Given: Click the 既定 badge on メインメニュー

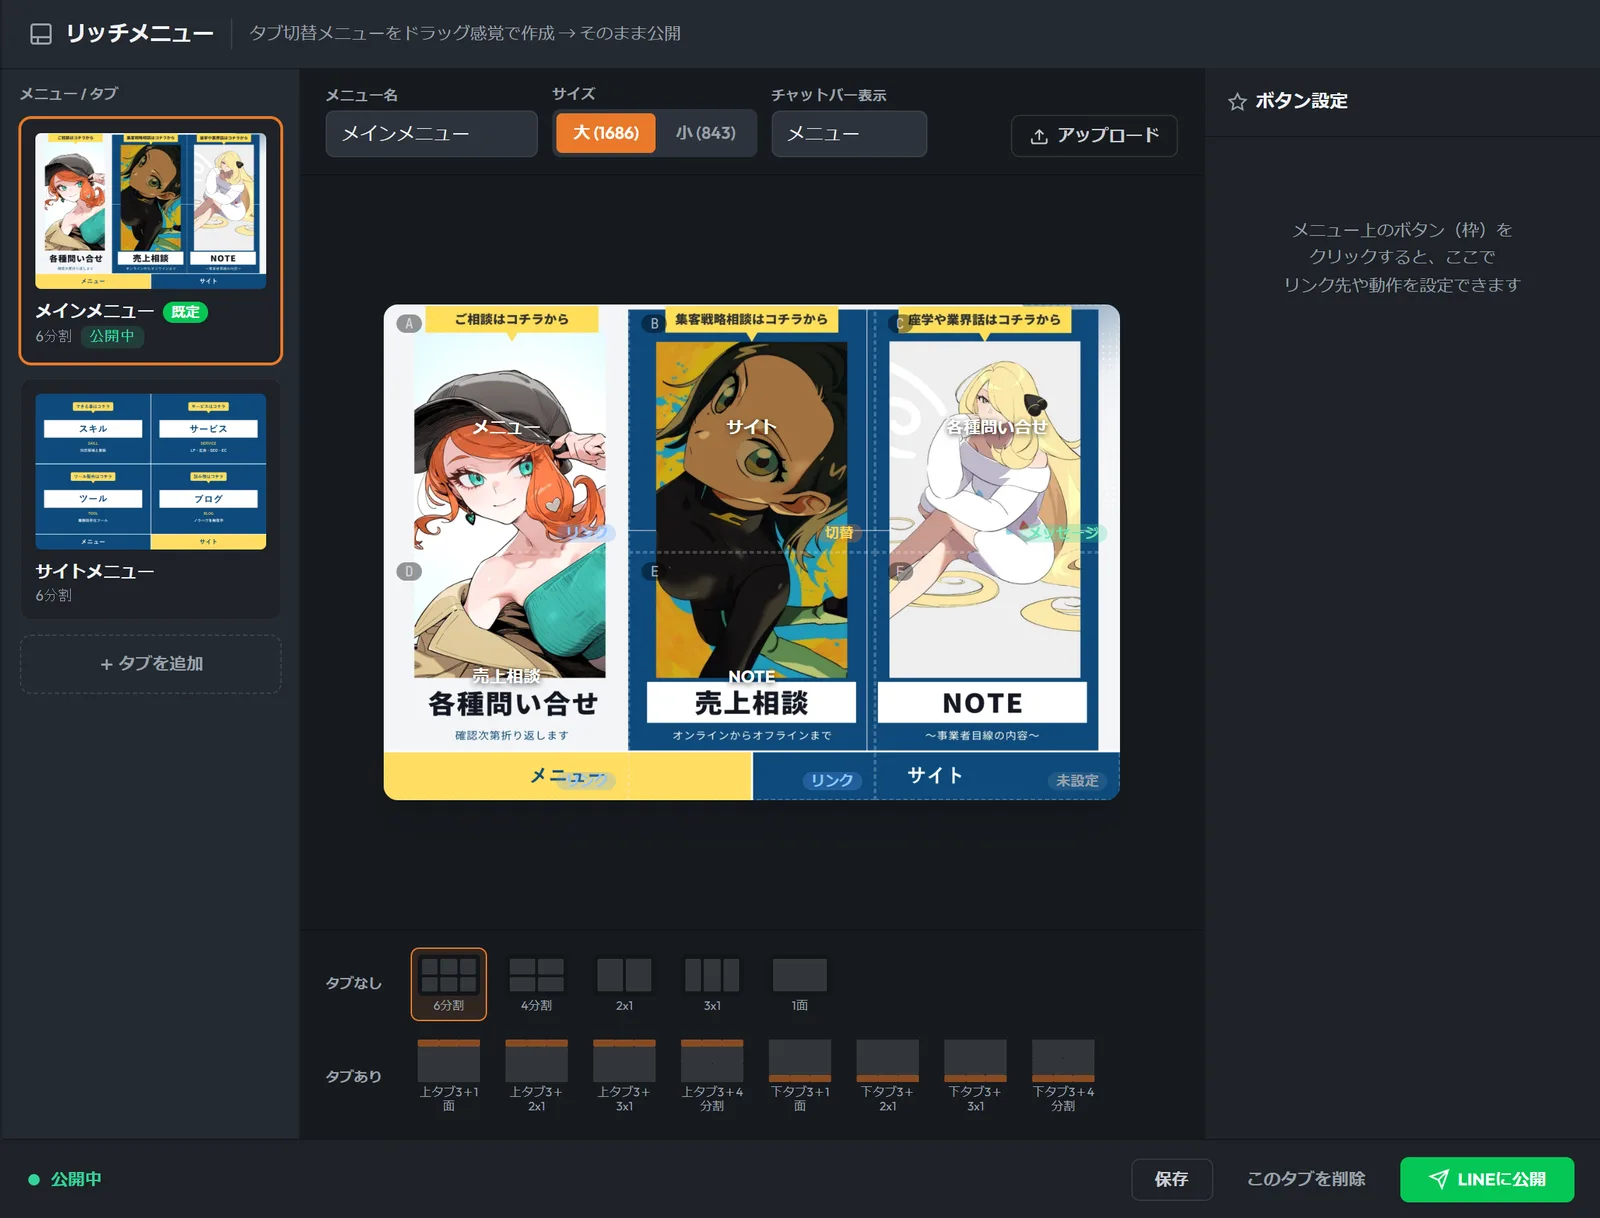Looking at the screenshot, I should [x=185, y=312].
